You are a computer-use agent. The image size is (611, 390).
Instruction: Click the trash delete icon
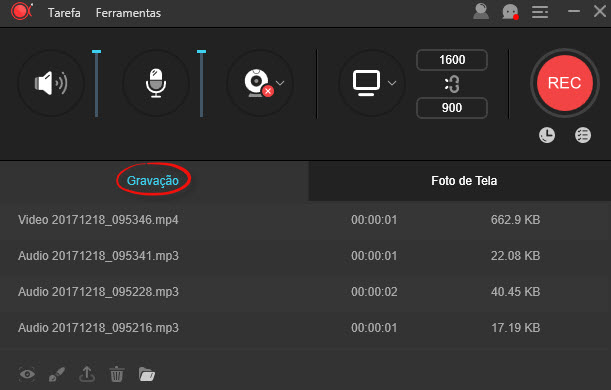117,374
